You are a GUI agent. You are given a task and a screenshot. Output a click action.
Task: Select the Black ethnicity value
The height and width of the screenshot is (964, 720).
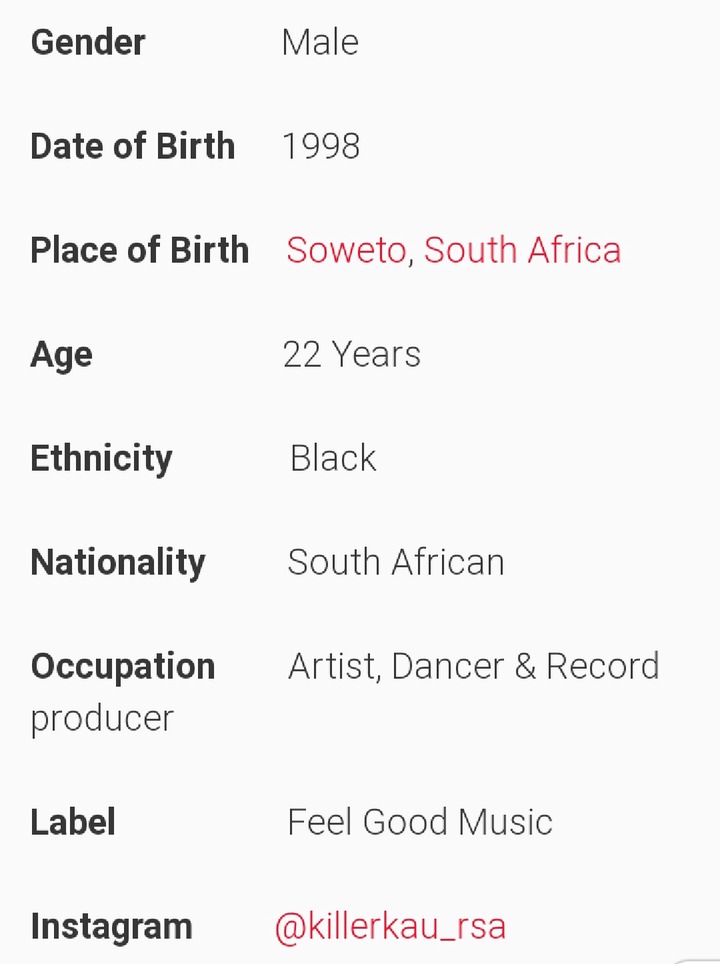[333, 458]
